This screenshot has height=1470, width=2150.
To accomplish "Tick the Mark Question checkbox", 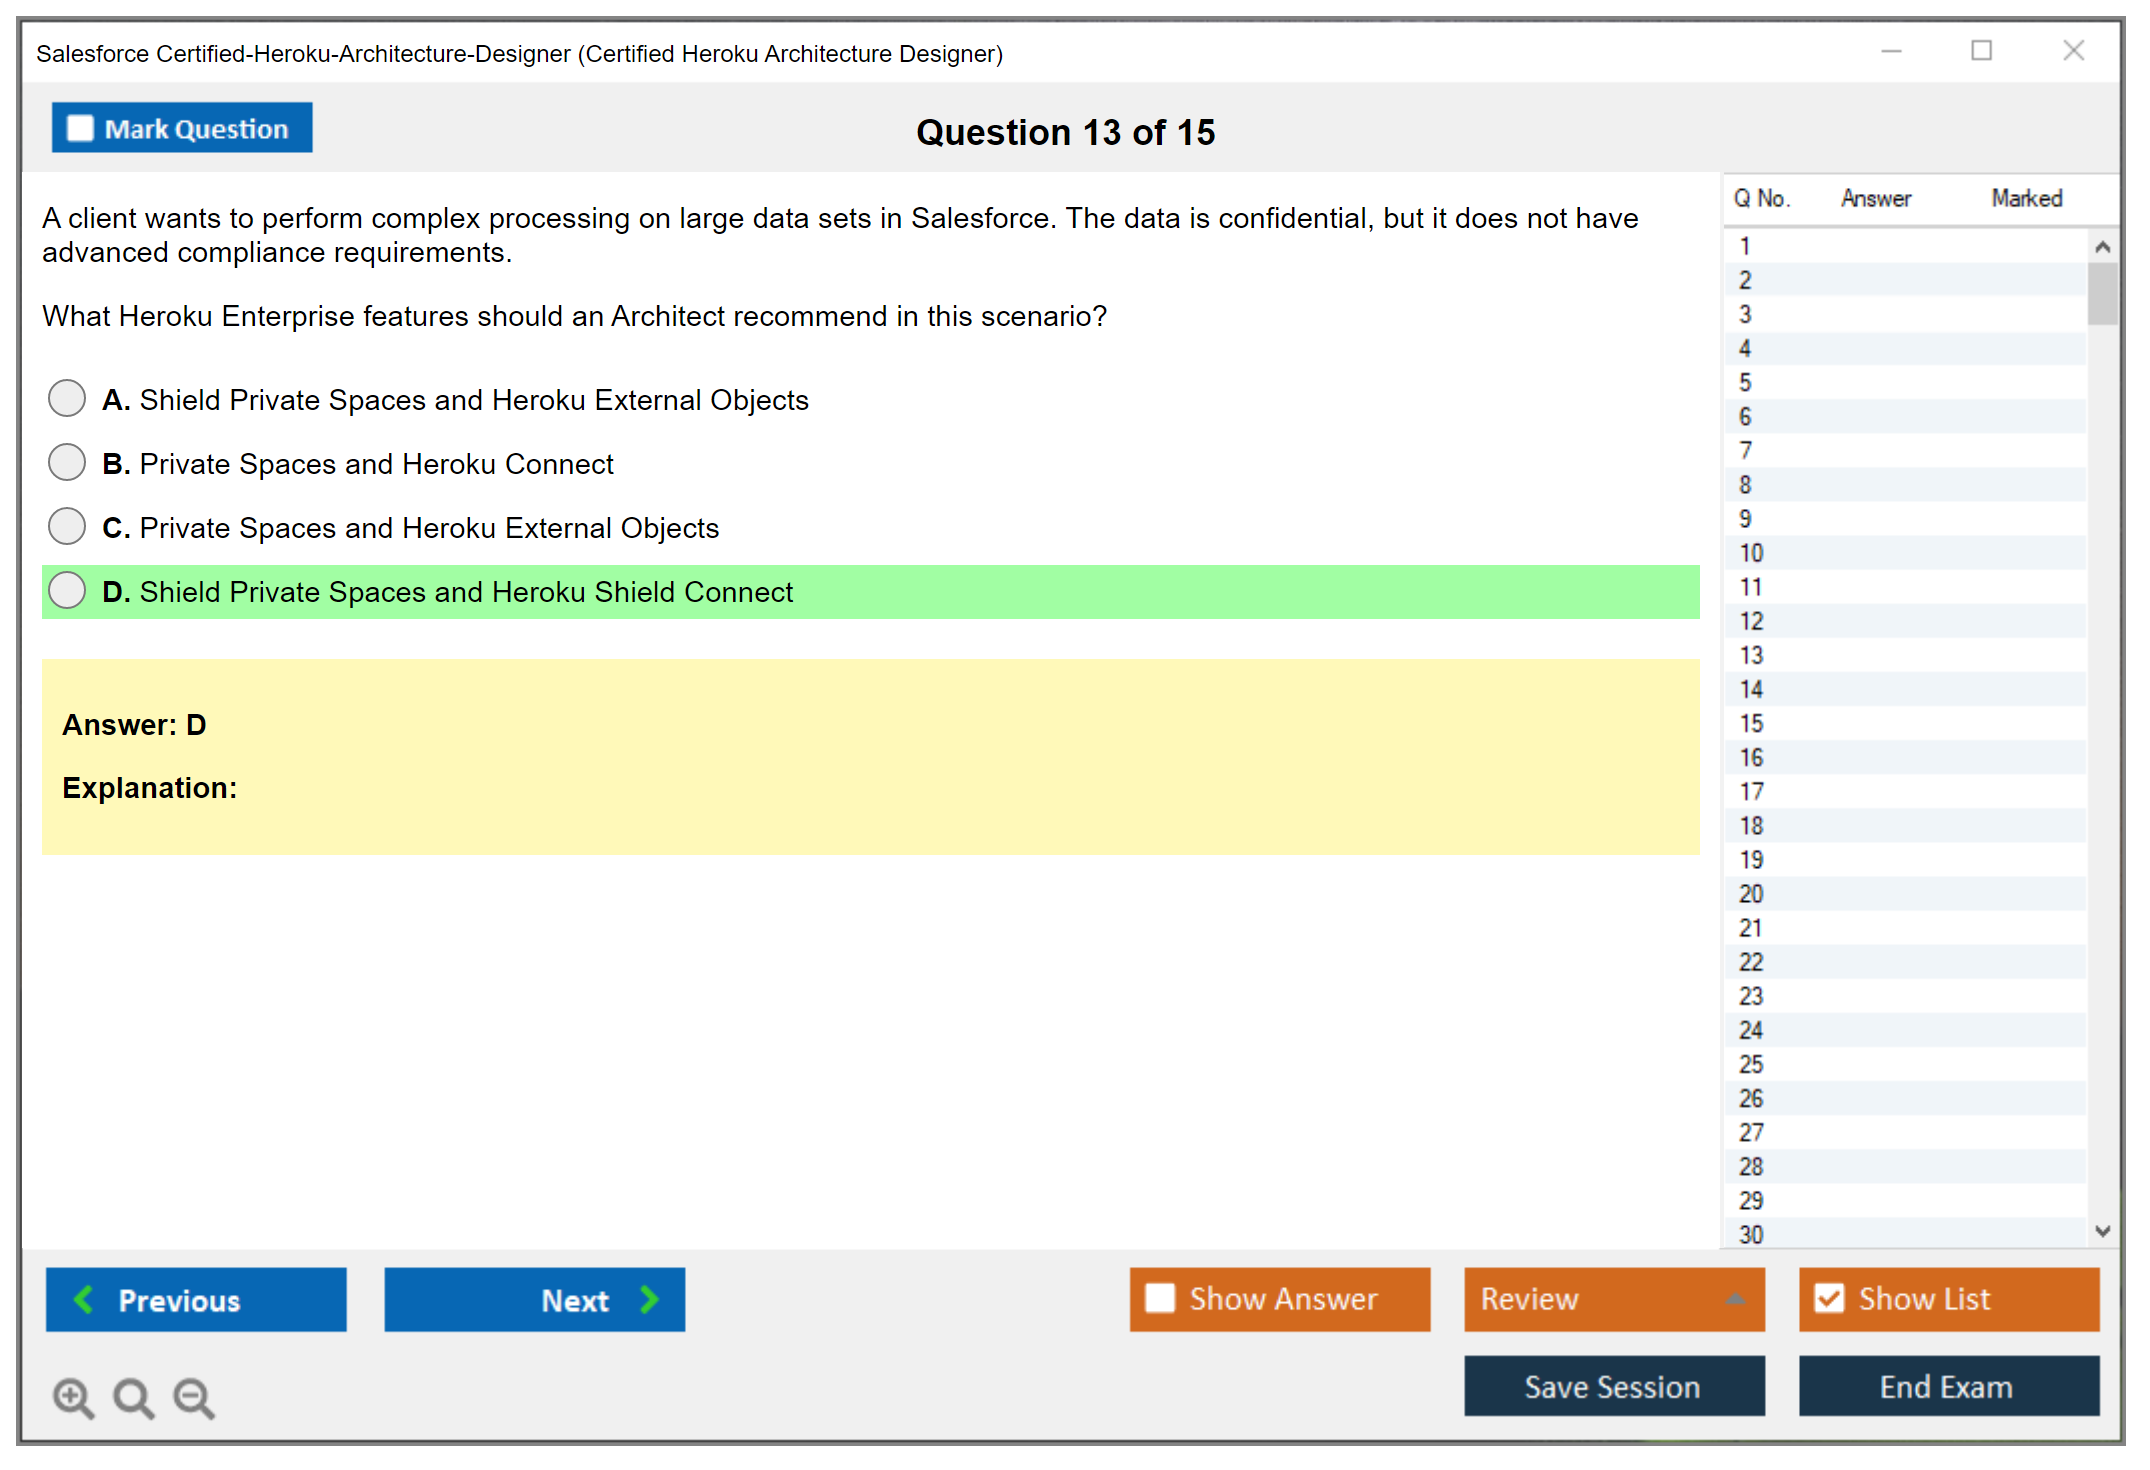I will (x=80, y=128).
